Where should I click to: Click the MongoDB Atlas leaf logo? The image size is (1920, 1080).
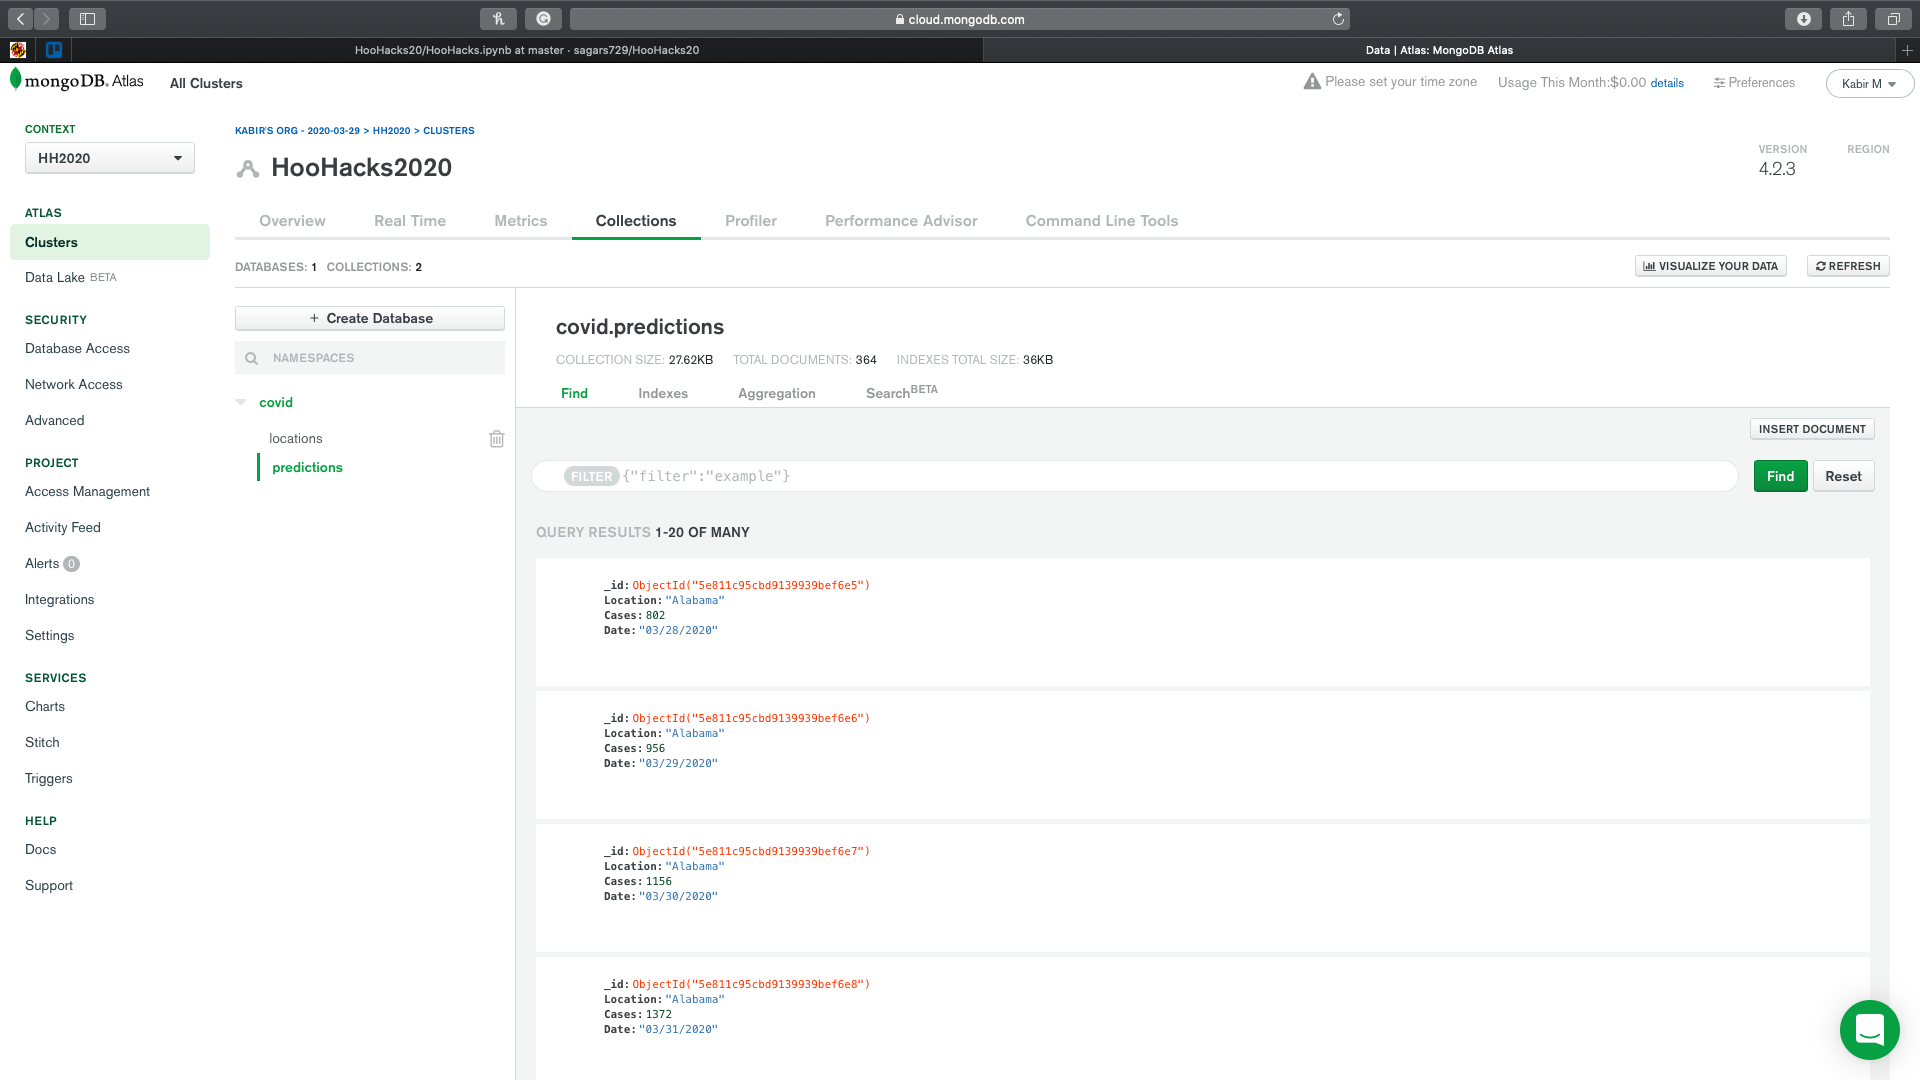click(15, 79)
